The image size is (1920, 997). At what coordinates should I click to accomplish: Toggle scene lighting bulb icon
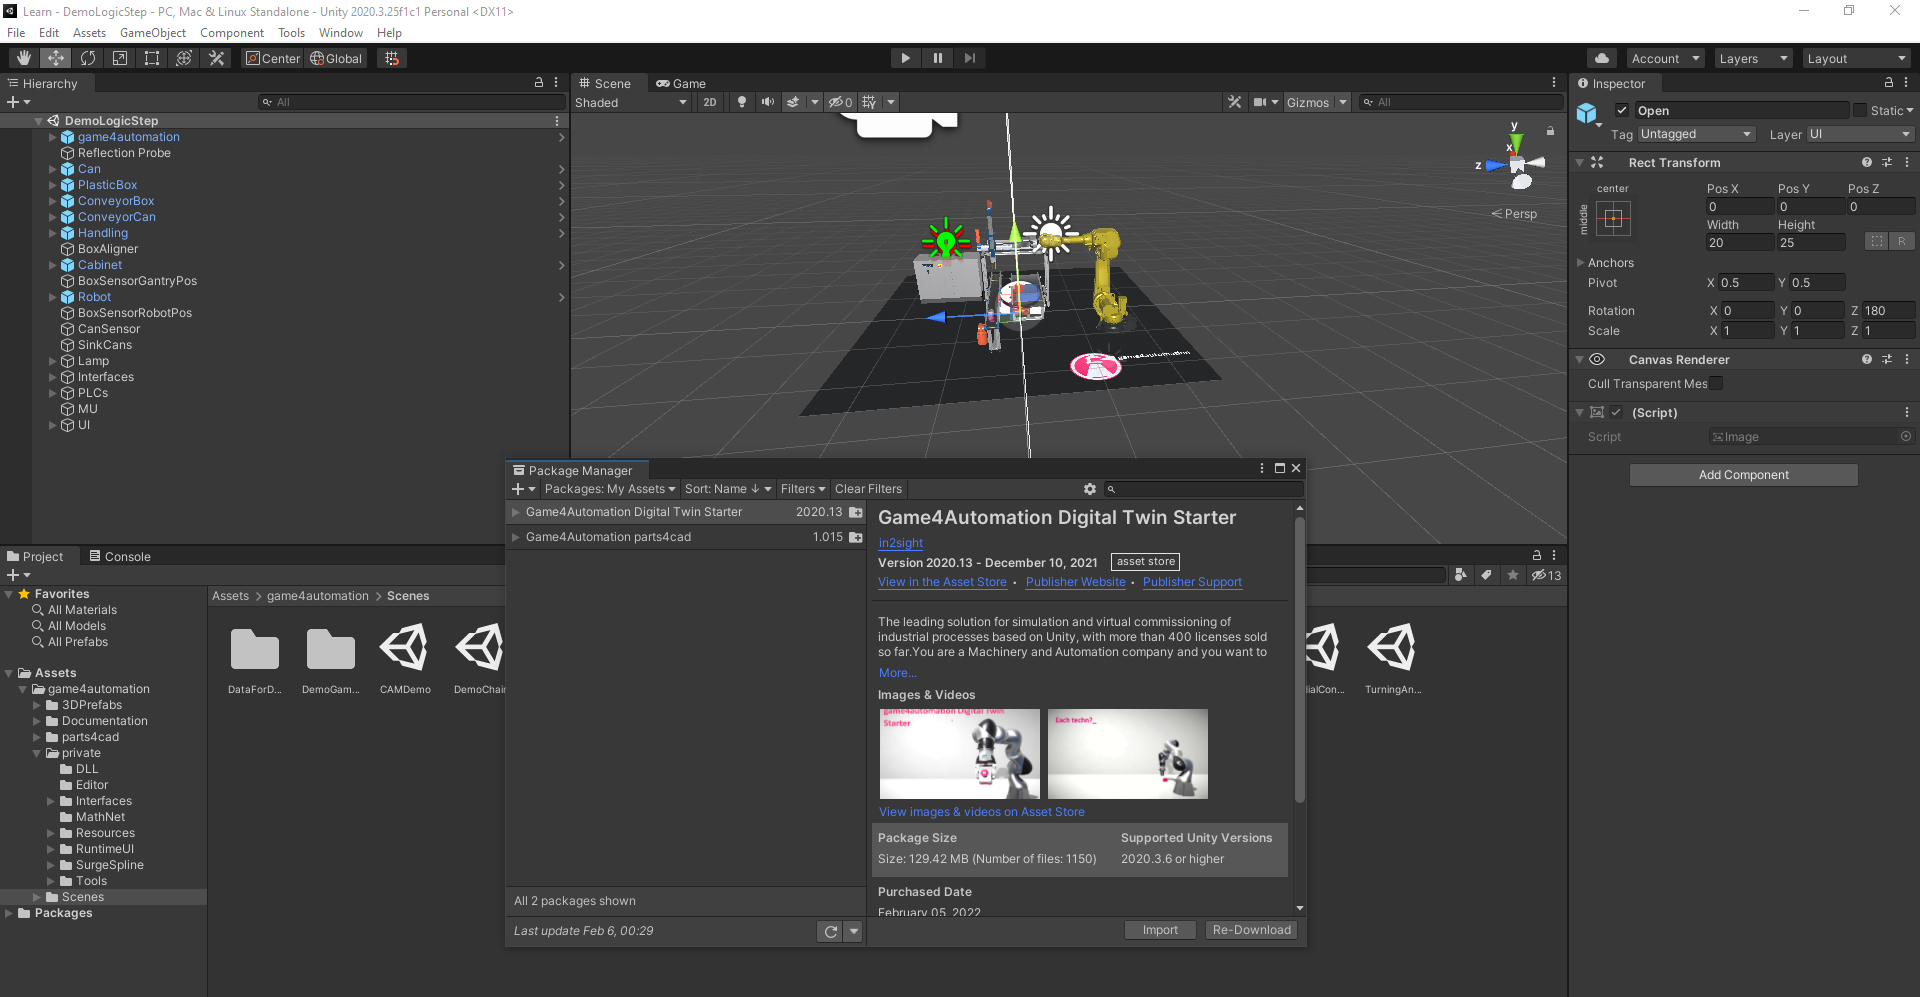click(x=741, y=102)
